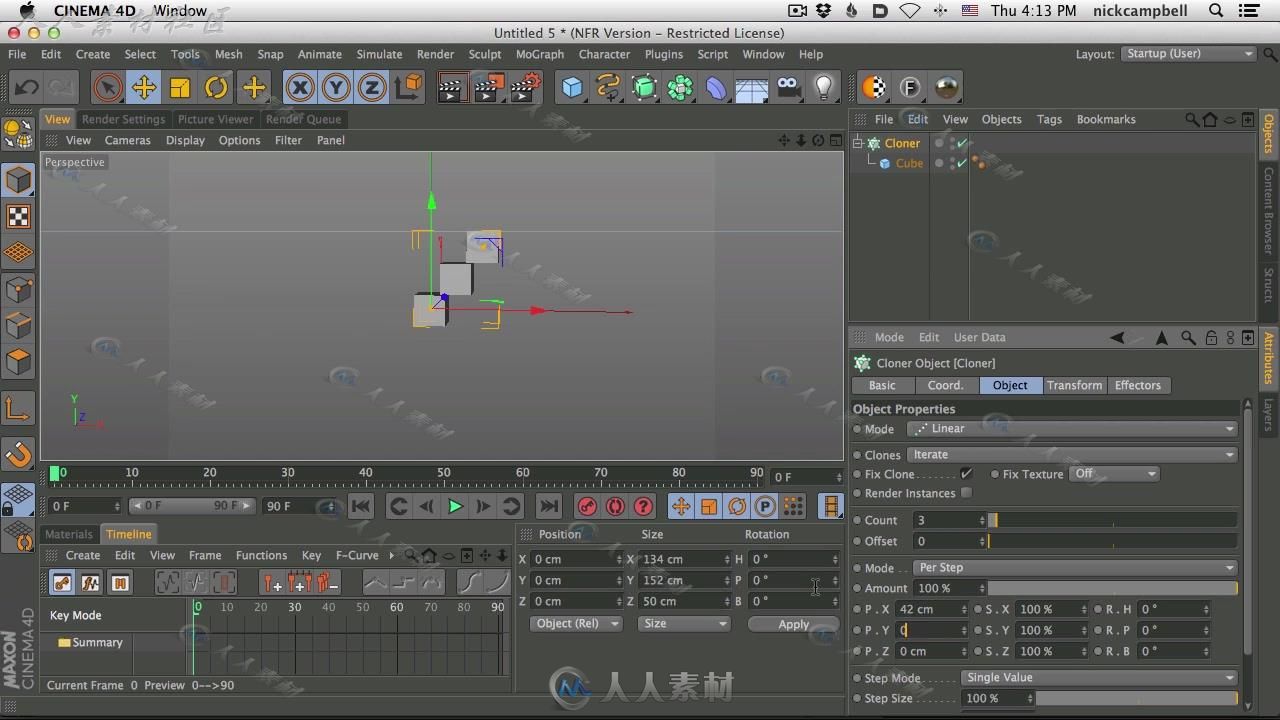Toggle Cube enabled green checkmark

(x=962, y=163)
